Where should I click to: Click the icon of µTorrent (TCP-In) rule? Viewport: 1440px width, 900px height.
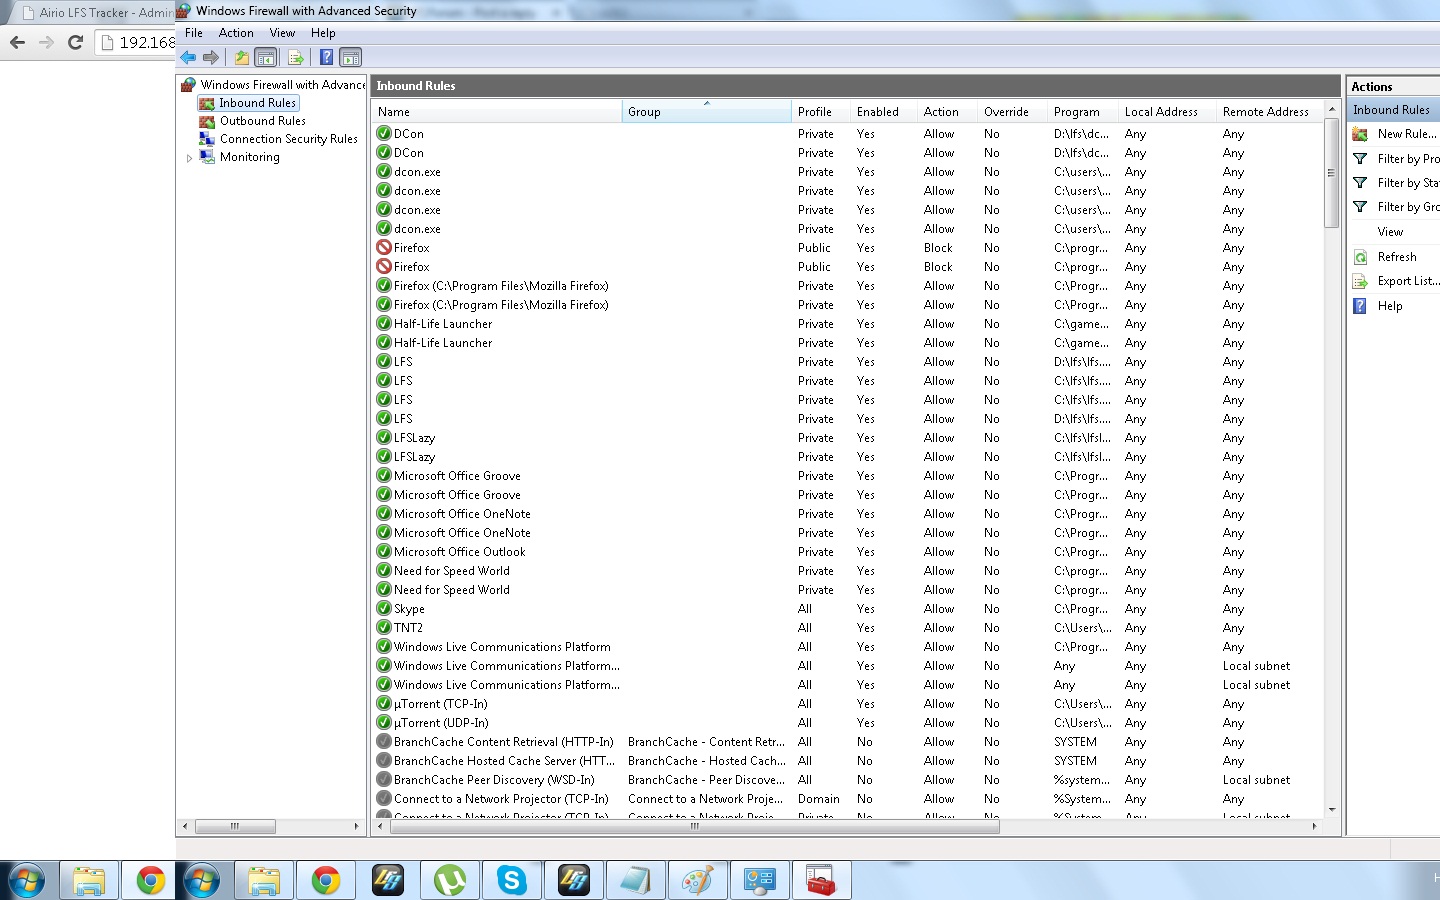pos(384,703)
